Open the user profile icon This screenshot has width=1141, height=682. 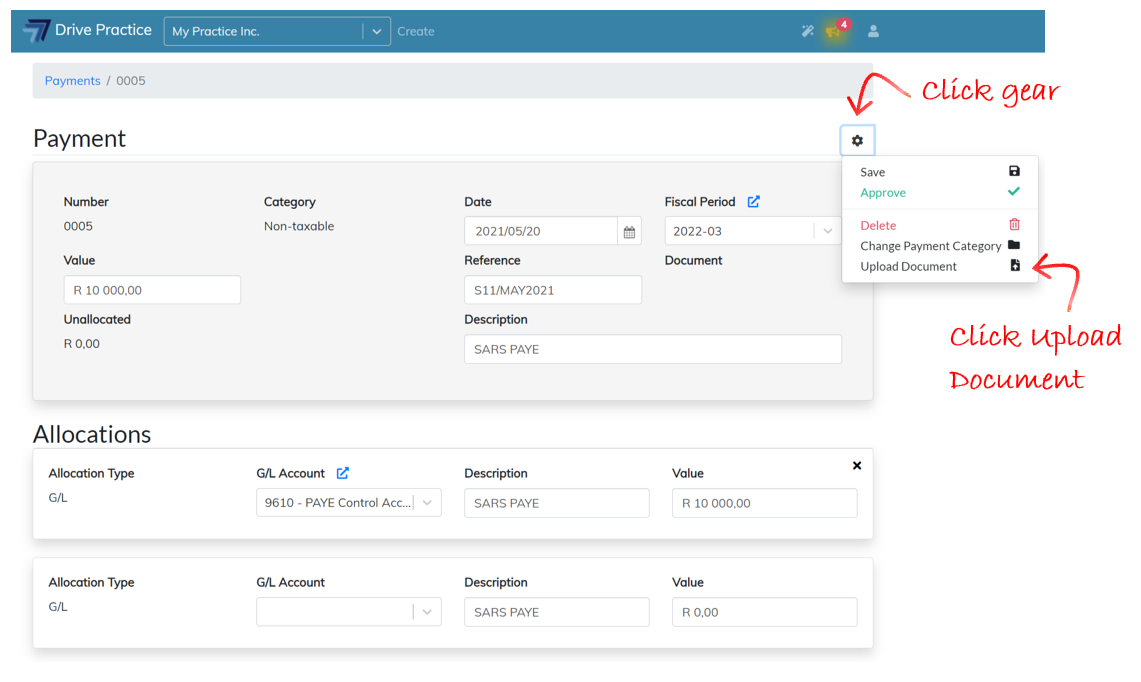coord(873,31)
